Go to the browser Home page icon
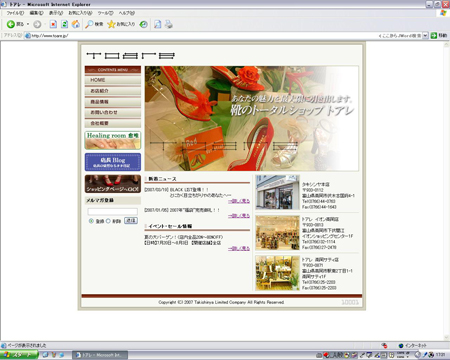 point(76,24)
